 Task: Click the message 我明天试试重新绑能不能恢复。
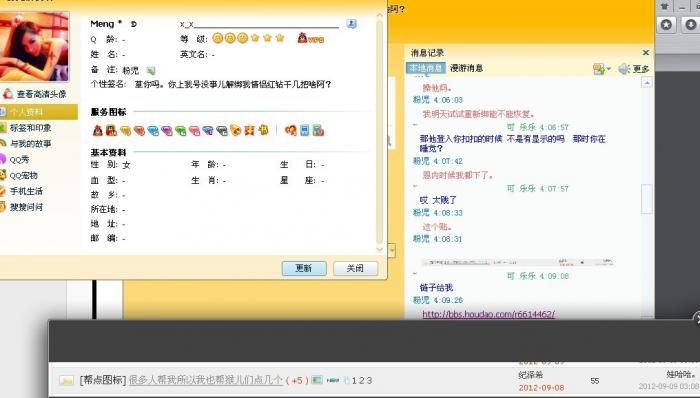click(x=479, y=114)
